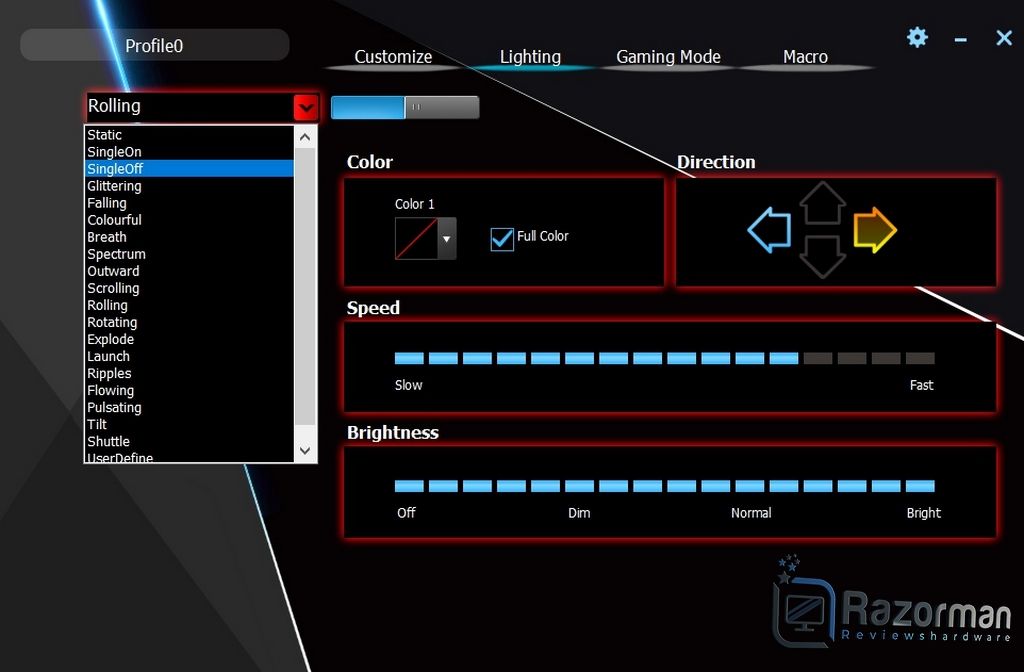Choose the up direction arrow
This screenshot has width=1024, height=672.
coord(823,203)
